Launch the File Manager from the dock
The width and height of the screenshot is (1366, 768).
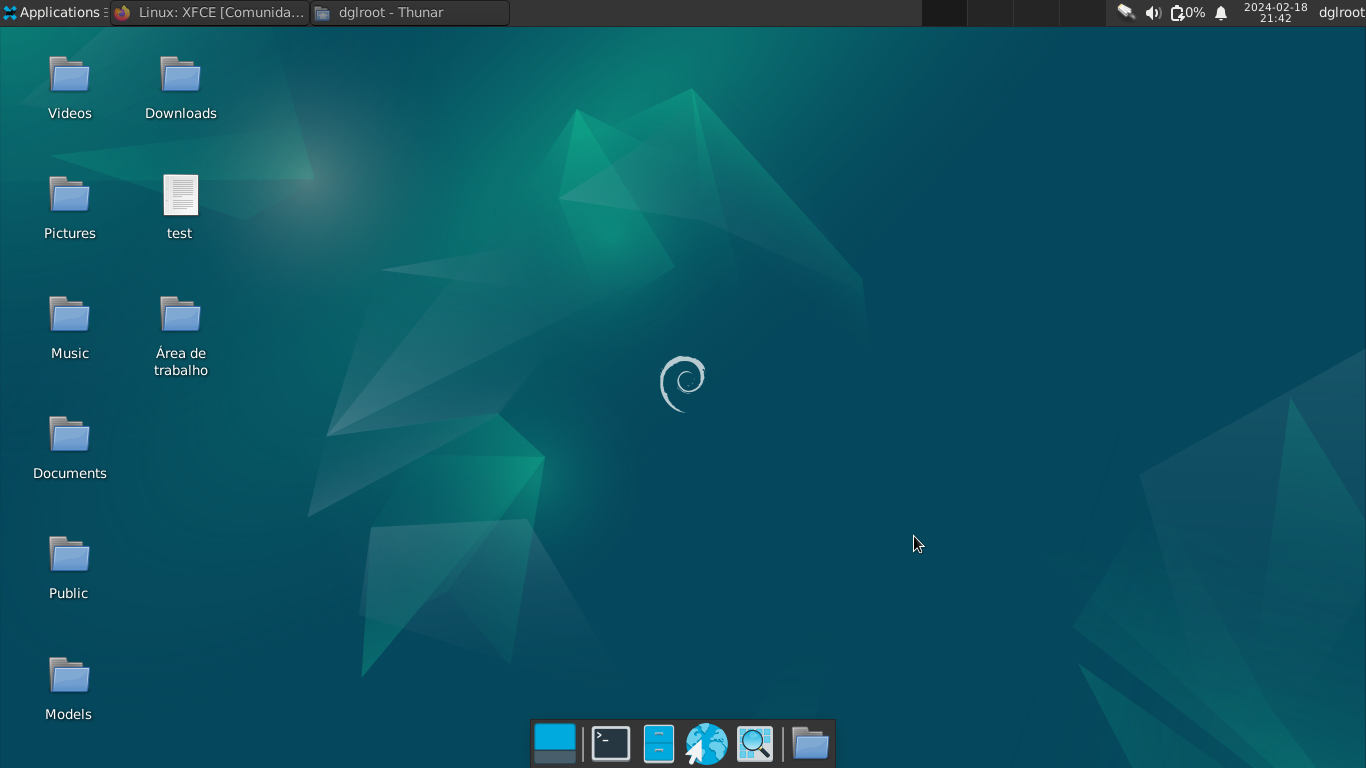pos(659,744)
